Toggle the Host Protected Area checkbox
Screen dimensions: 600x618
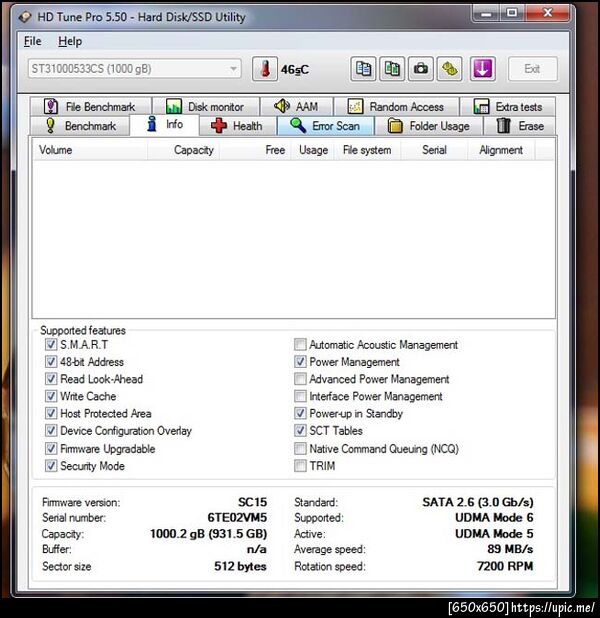tap(51, 413)
